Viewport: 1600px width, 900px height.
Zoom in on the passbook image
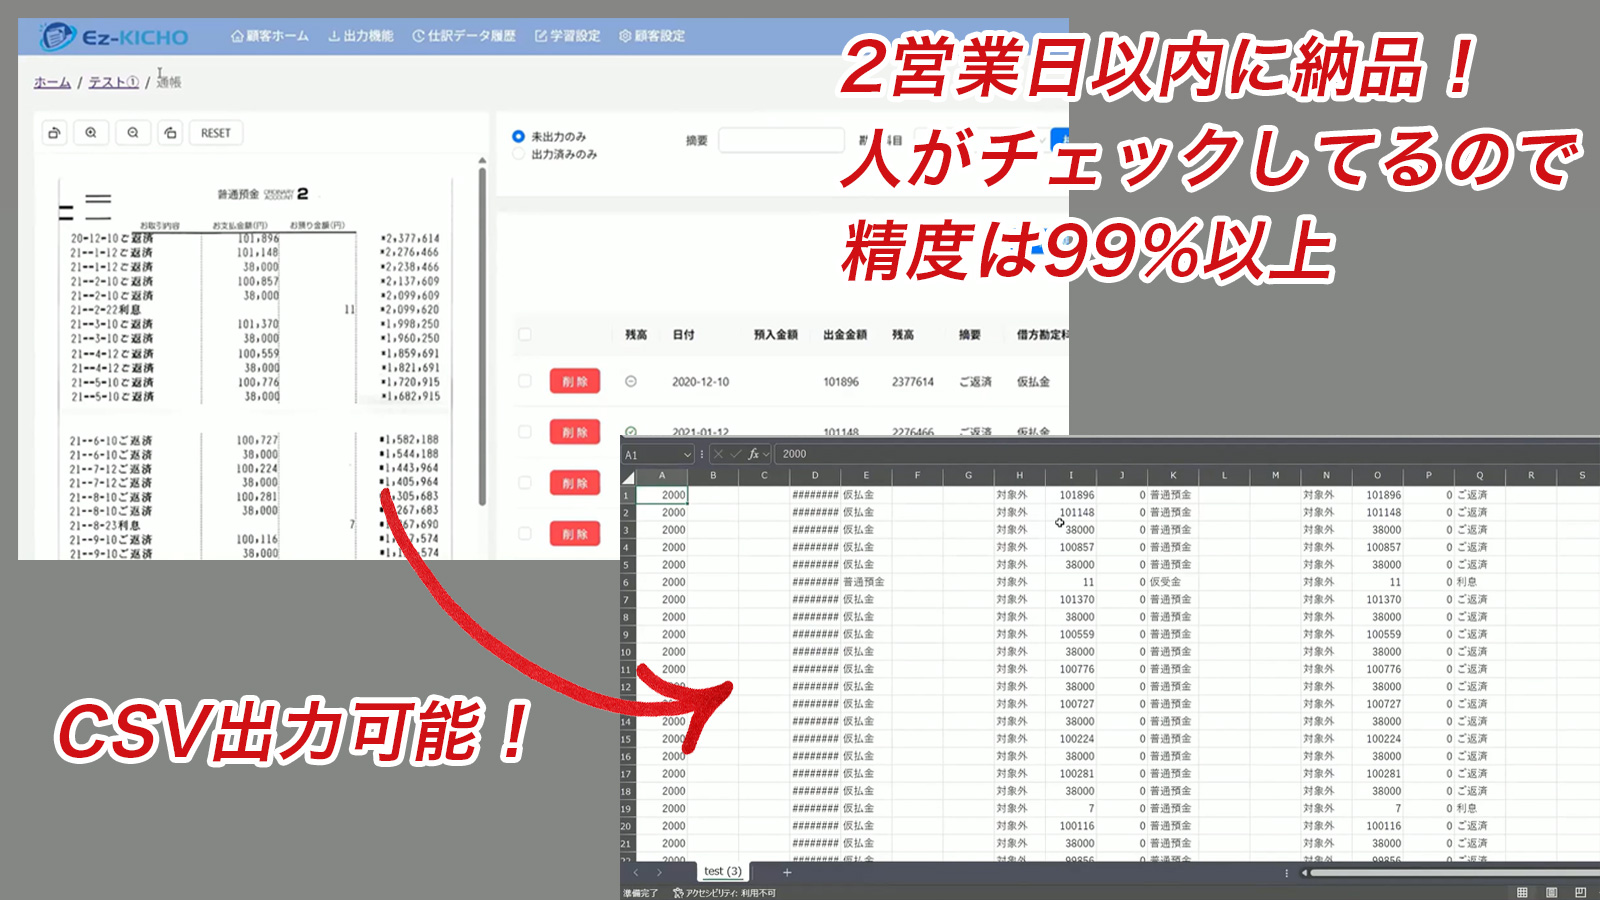91,133
